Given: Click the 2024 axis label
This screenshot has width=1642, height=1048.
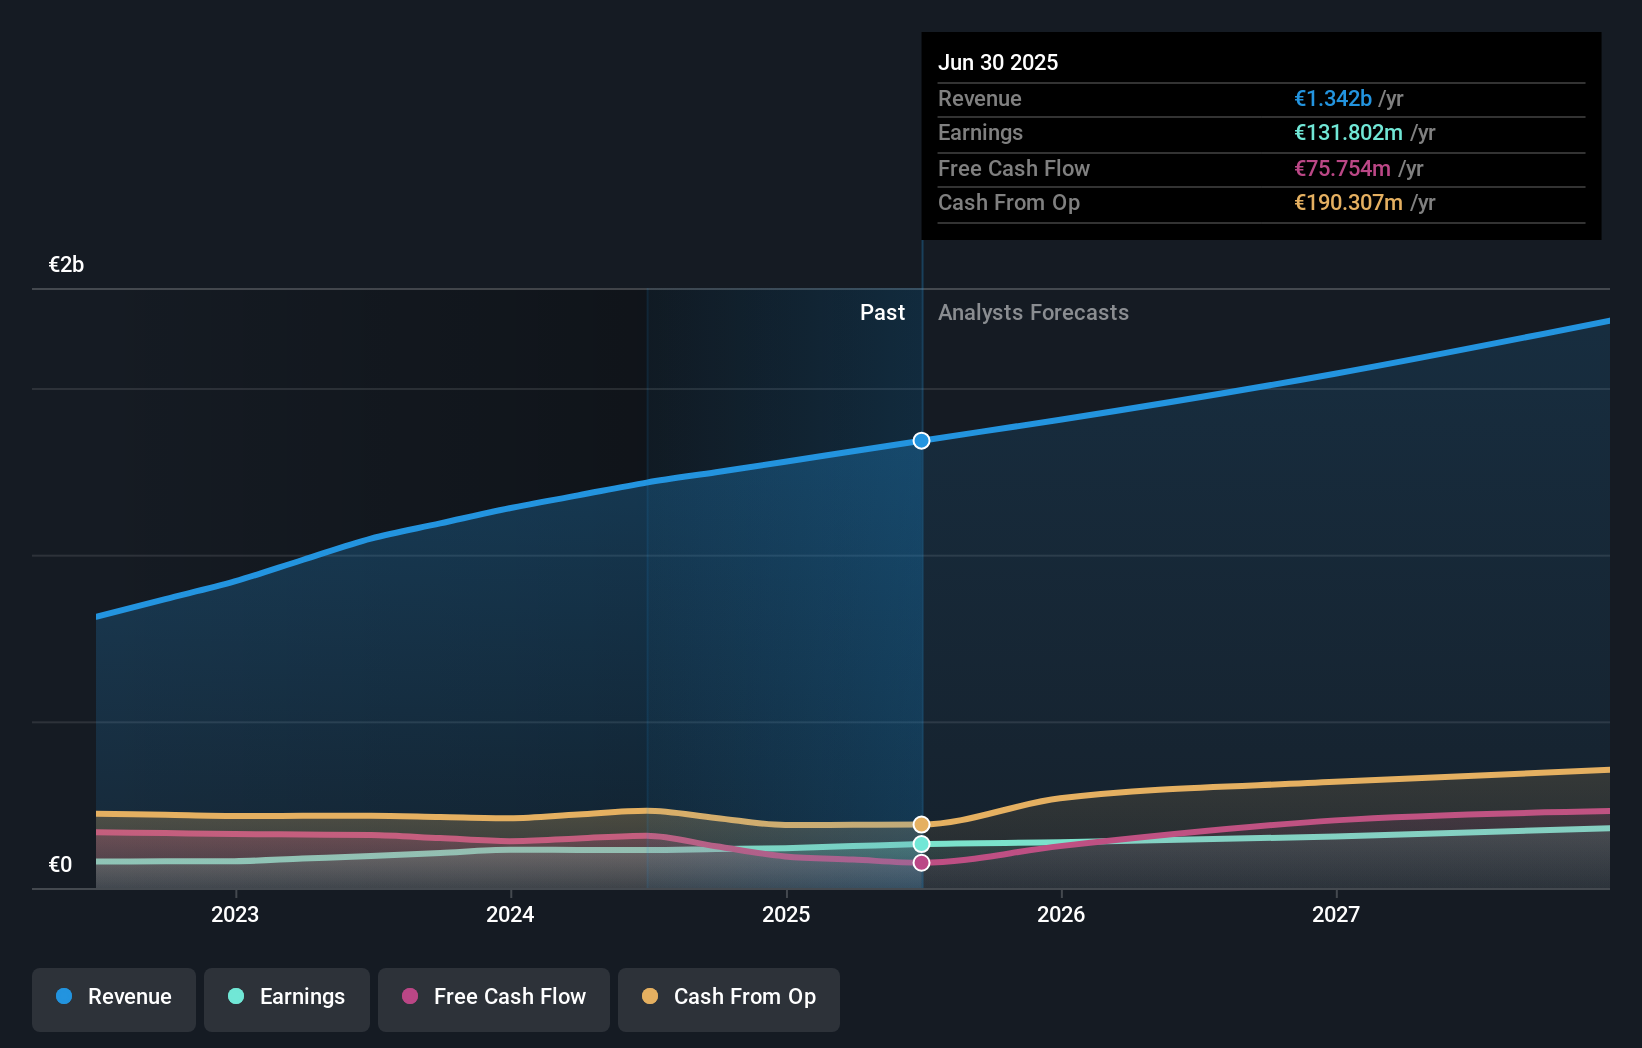Looking at the screenshot, I should 510,913.
